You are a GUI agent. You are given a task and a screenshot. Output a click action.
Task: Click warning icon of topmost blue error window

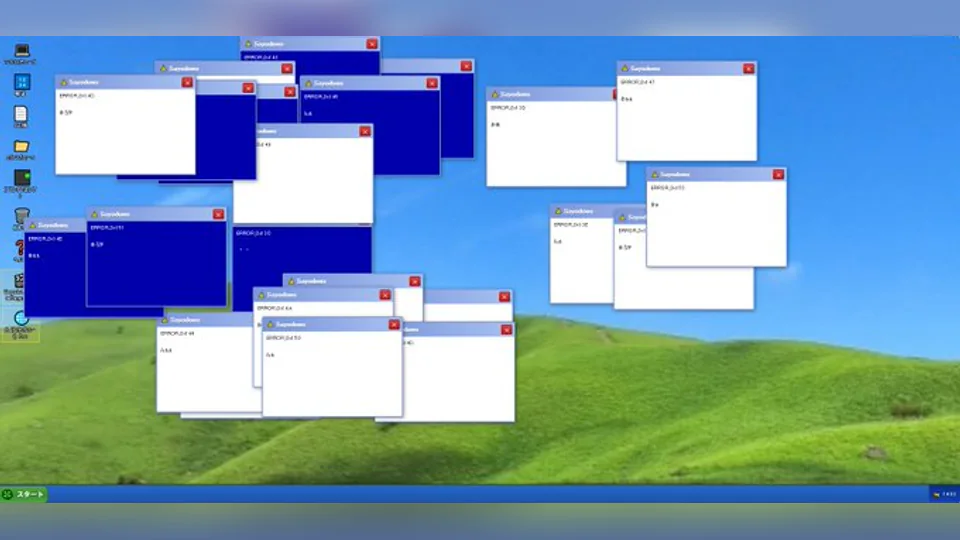tap(248, 44)
